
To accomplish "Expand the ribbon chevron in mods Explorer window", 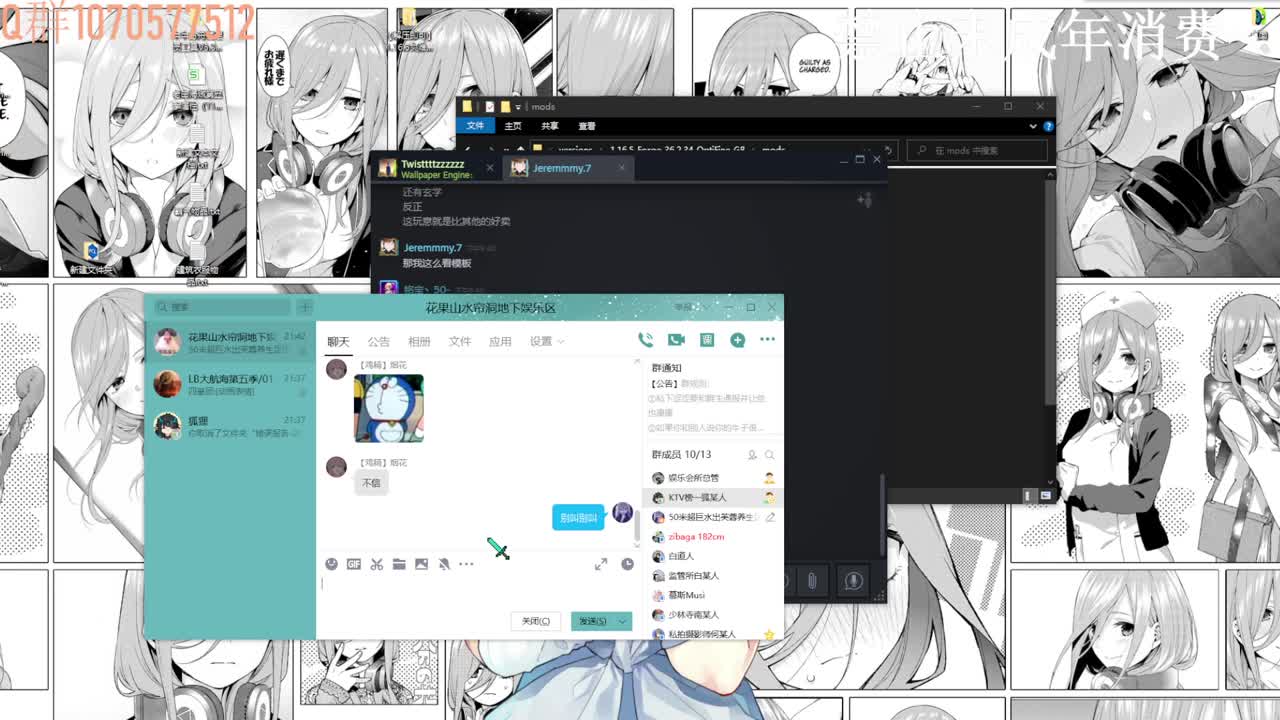I will click(1033, 126).
